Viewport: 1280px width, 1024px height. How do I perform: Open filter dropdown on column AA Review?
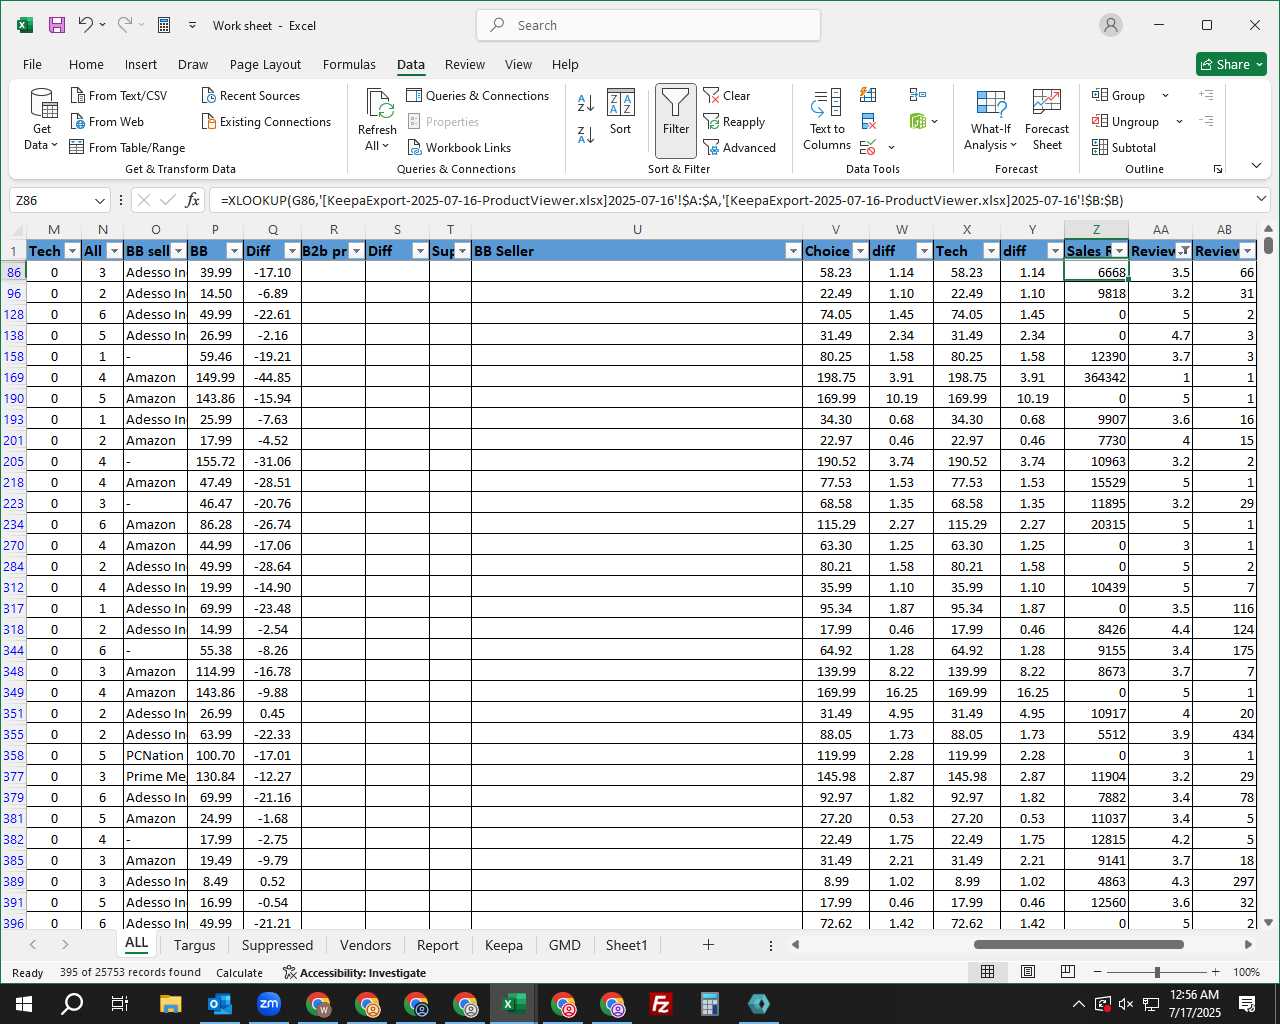1184,251
